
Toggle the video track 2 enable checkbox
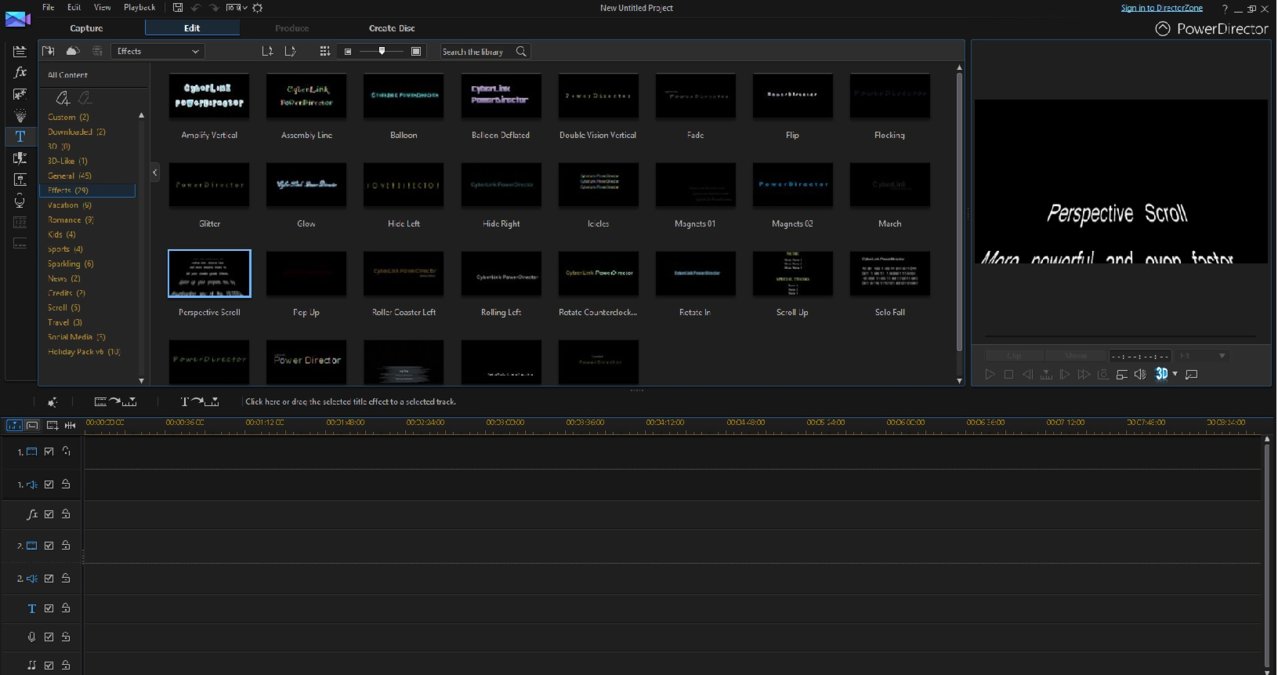48,545
